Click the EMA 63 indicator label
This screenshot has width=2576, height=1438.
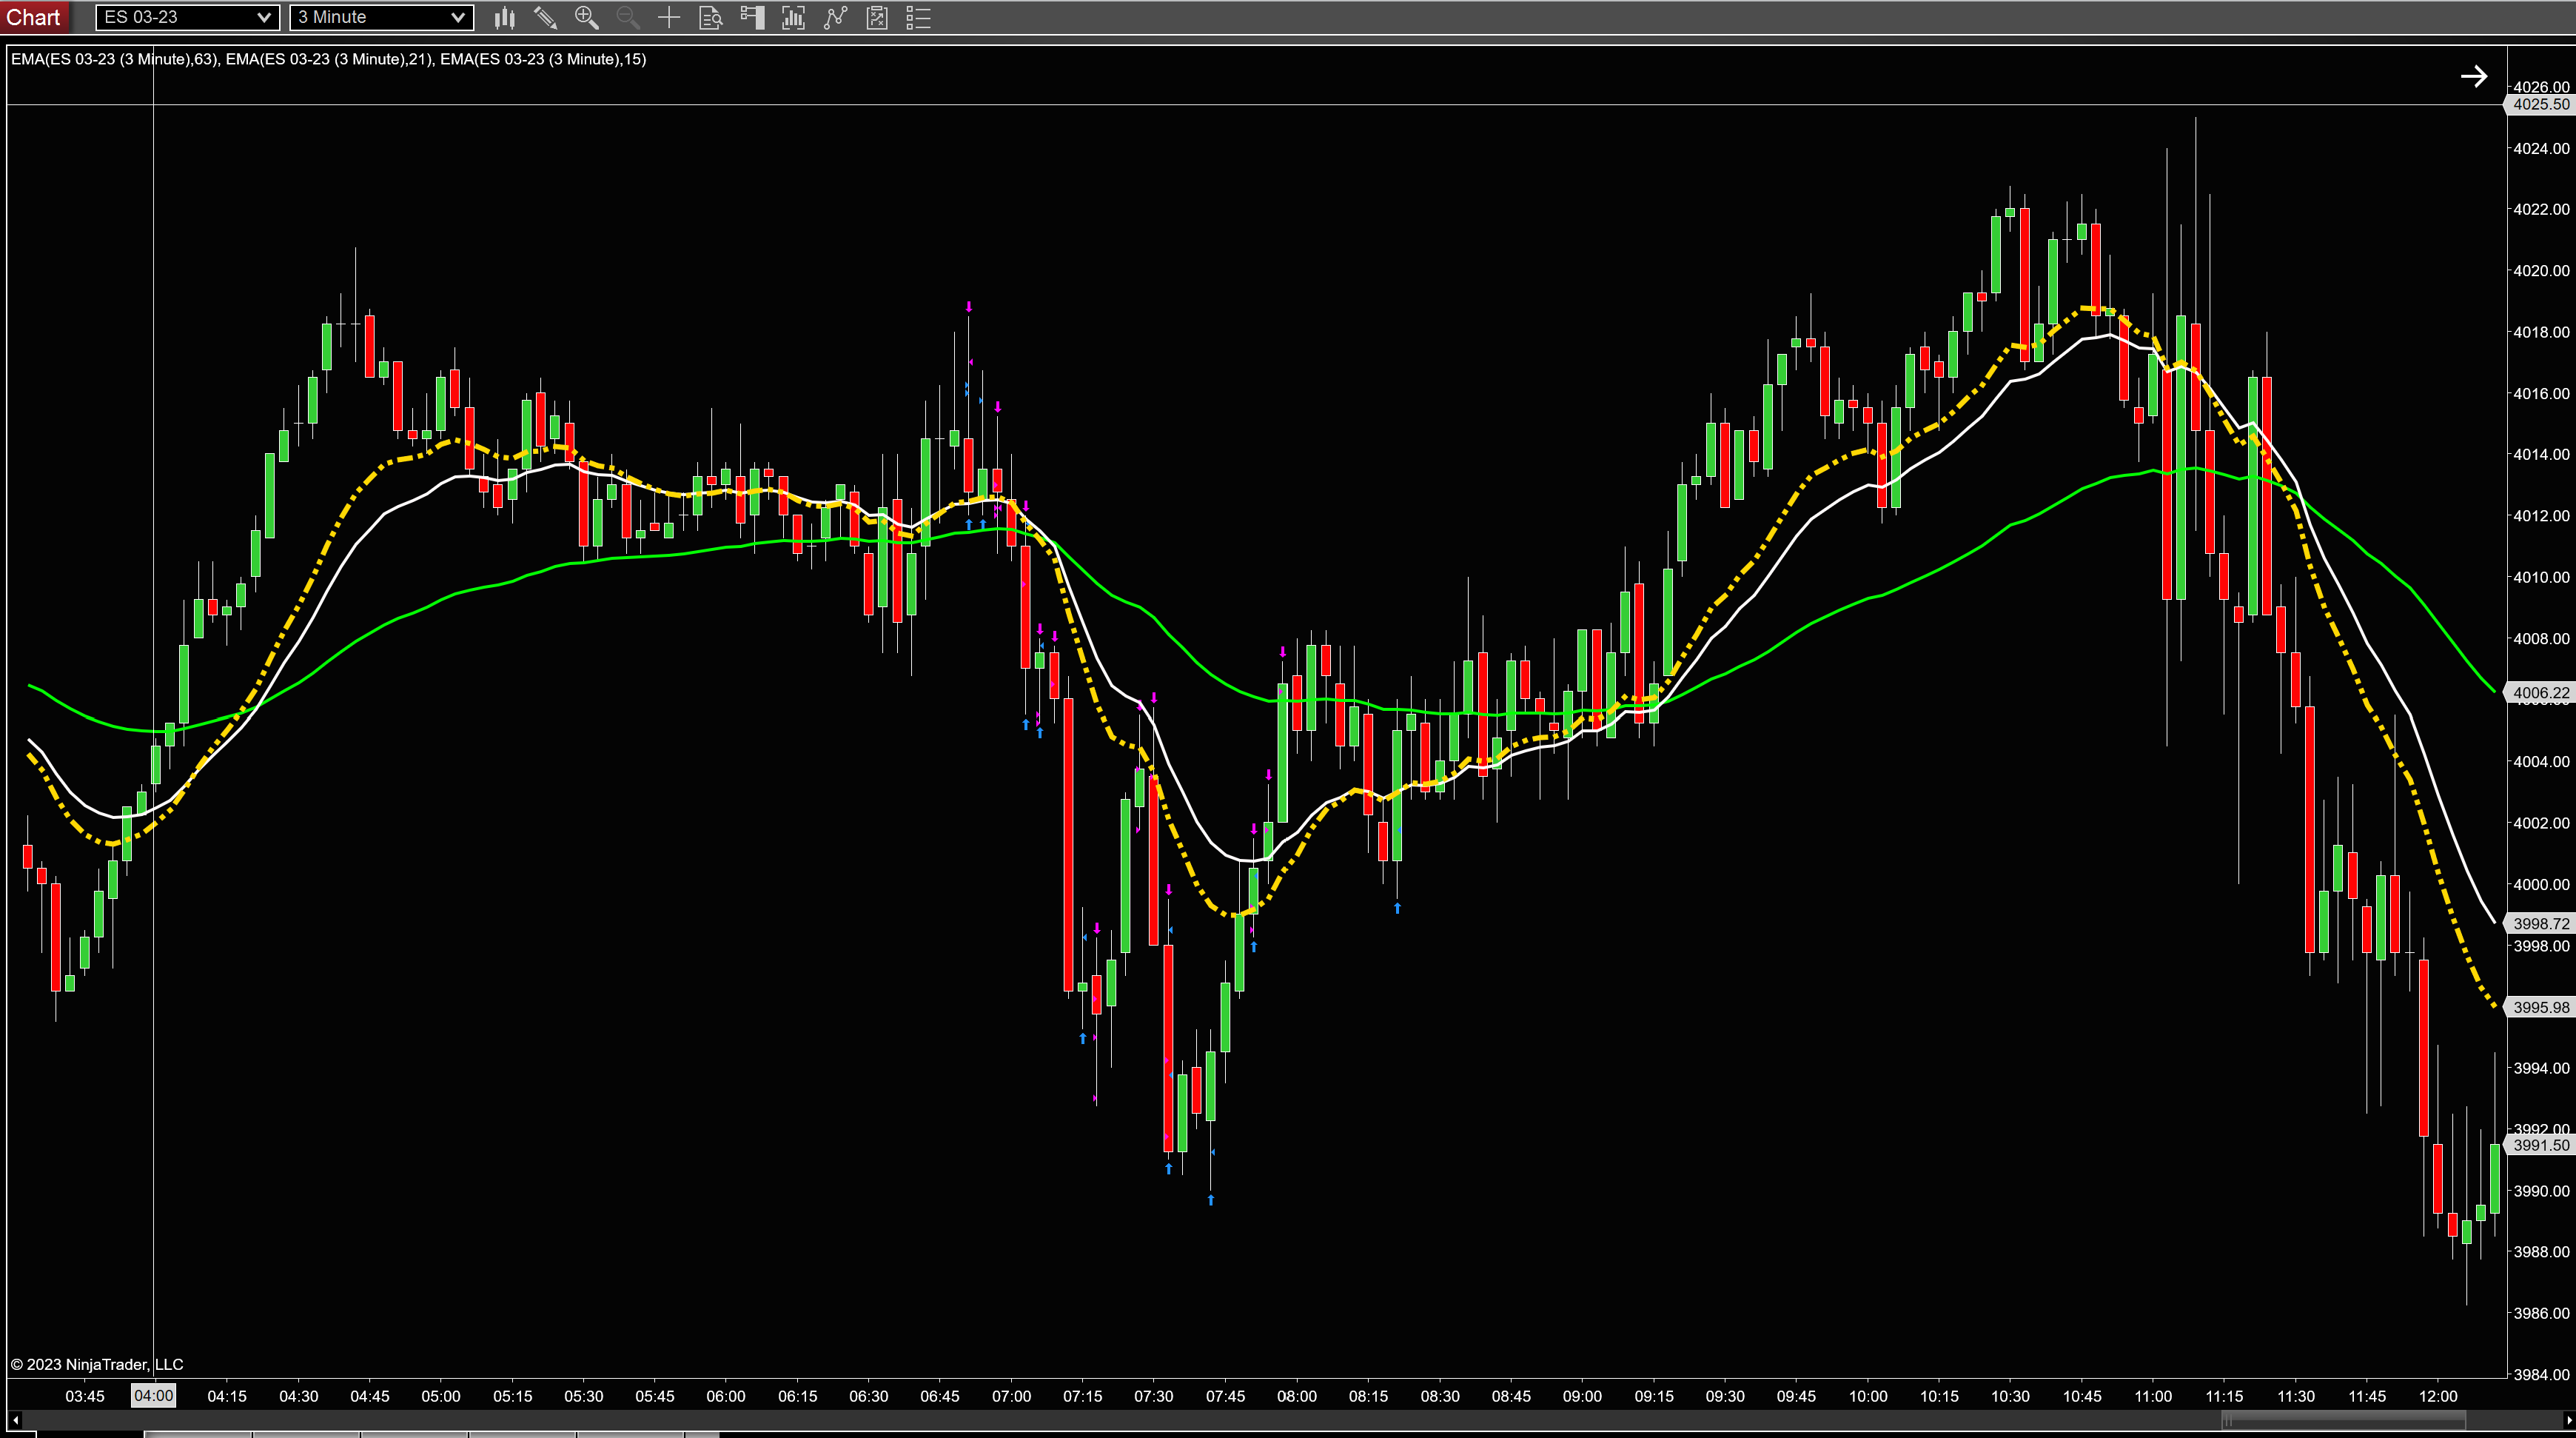coord(114,59)
